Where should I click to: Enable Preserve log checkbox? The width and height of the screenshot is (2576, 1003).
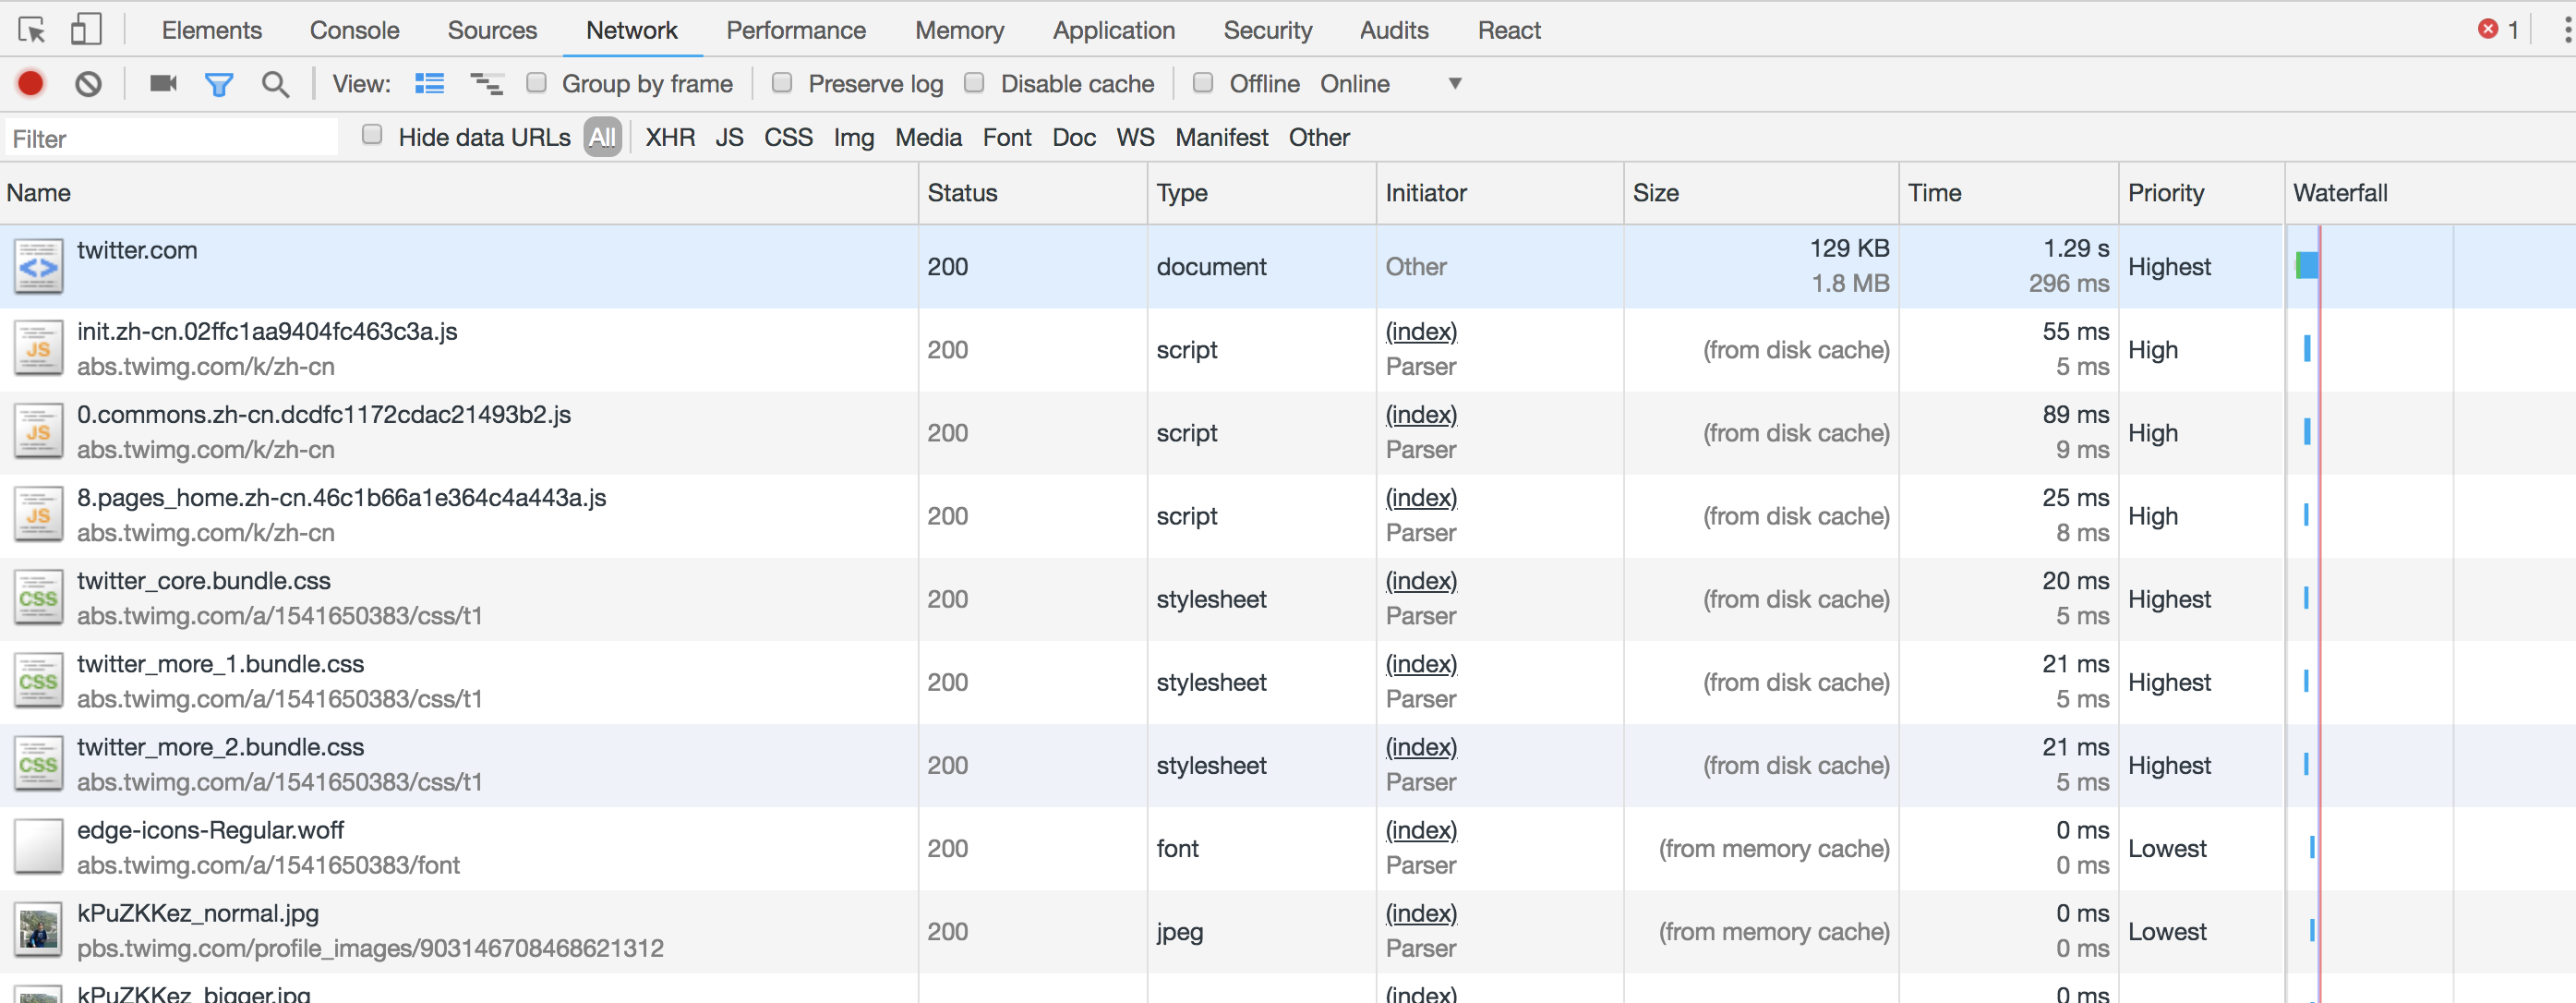[782, 83]
